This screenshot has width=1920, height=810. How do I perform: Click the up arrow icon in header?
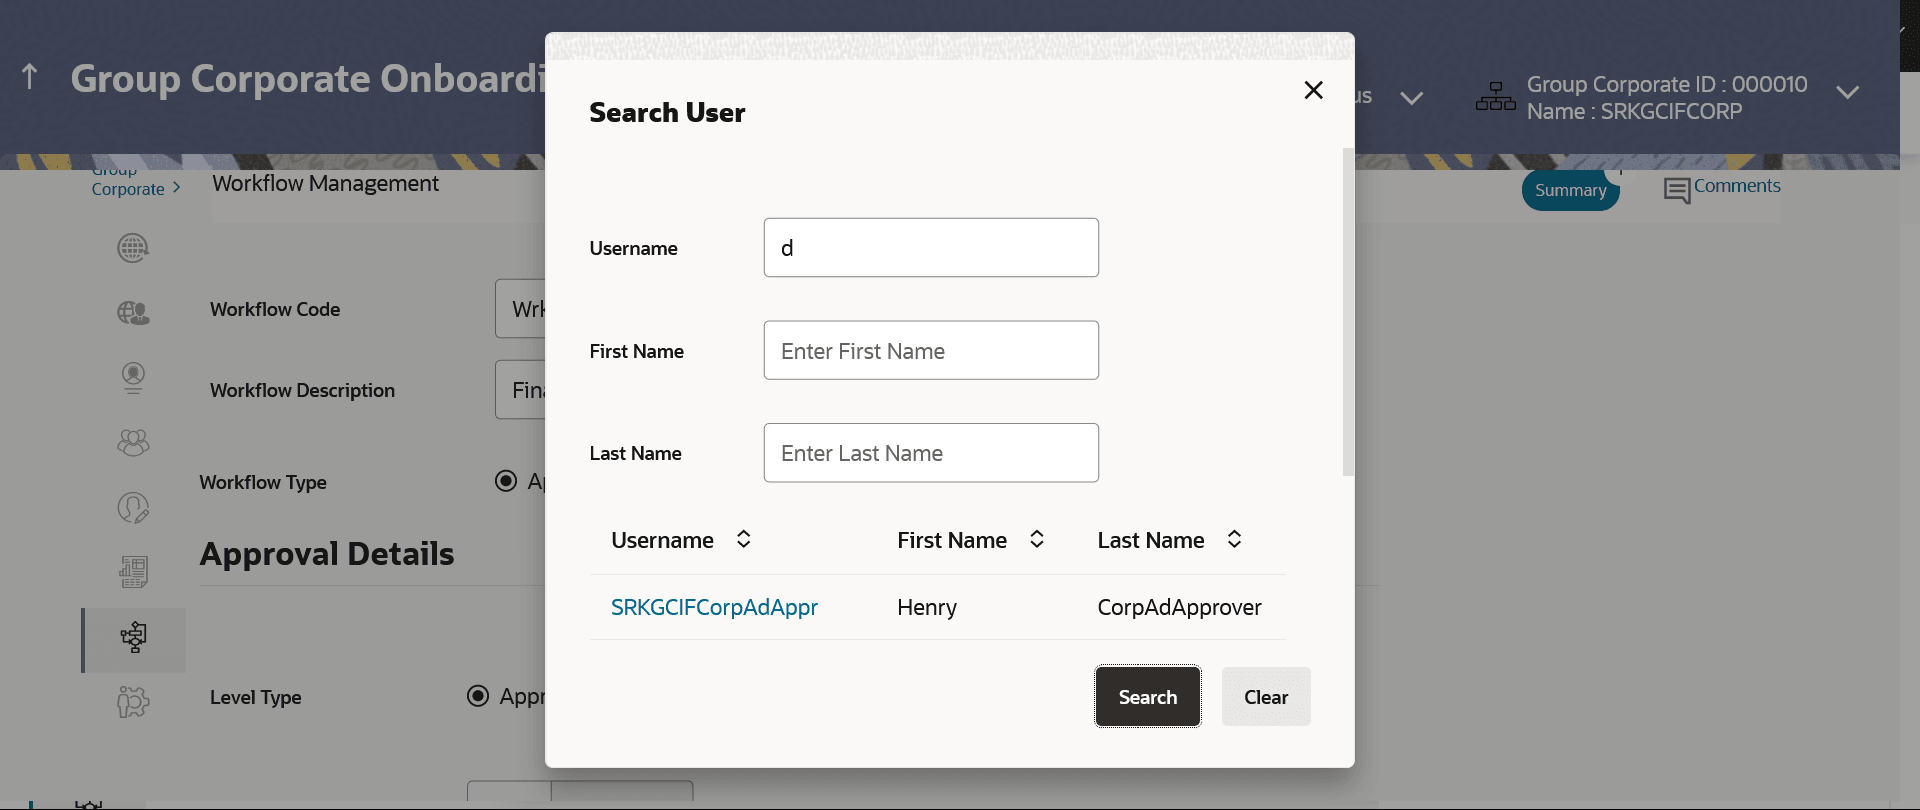click(30, 76)
